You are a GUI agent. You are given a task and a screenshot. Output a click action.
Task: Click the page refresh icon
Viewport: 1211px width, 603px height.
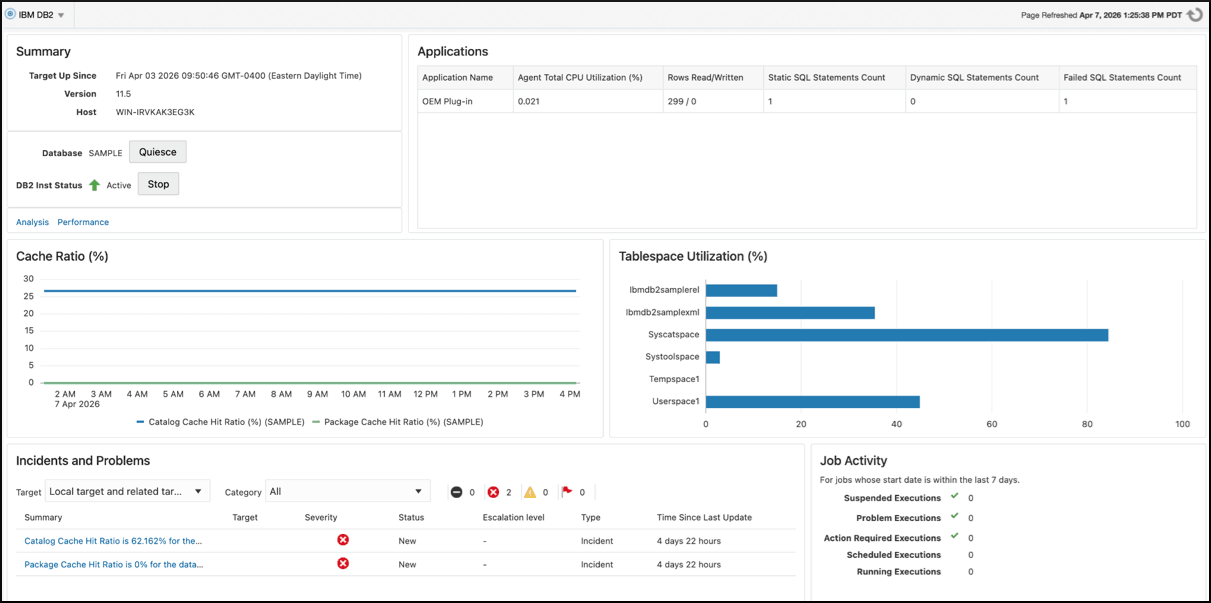coord(1194,15)
